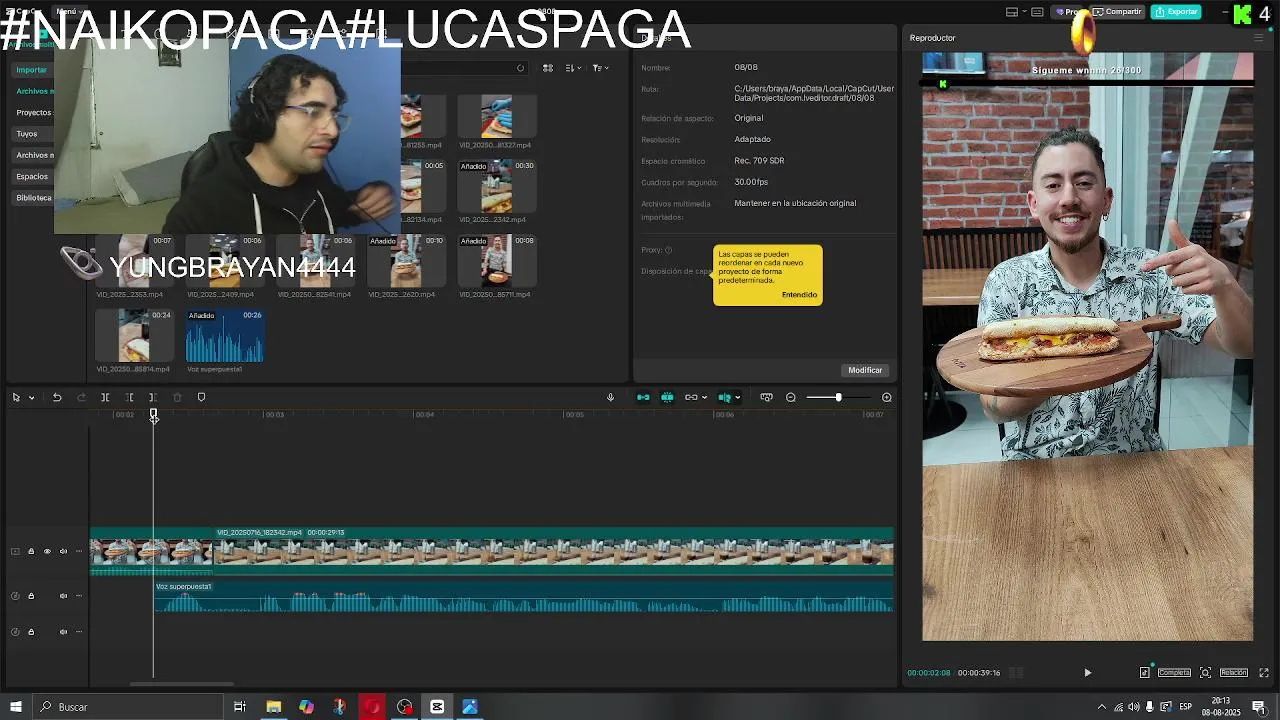Lock the Voz superpuesta1 audio track

coord(31,596)
